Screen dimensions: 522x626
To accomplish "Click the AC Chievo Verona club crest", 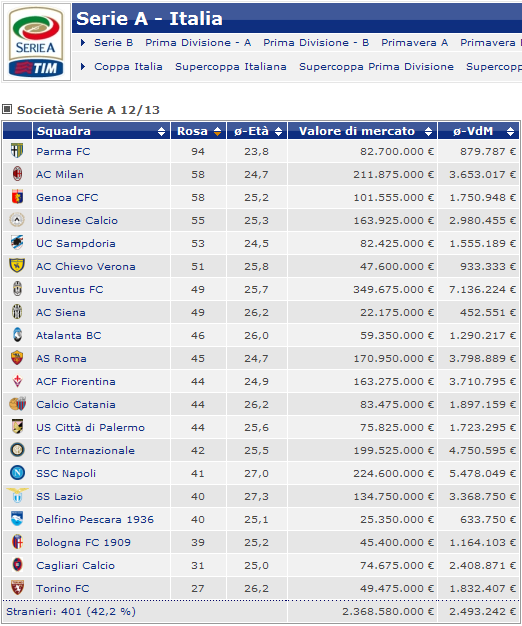I will click(17, 265).
